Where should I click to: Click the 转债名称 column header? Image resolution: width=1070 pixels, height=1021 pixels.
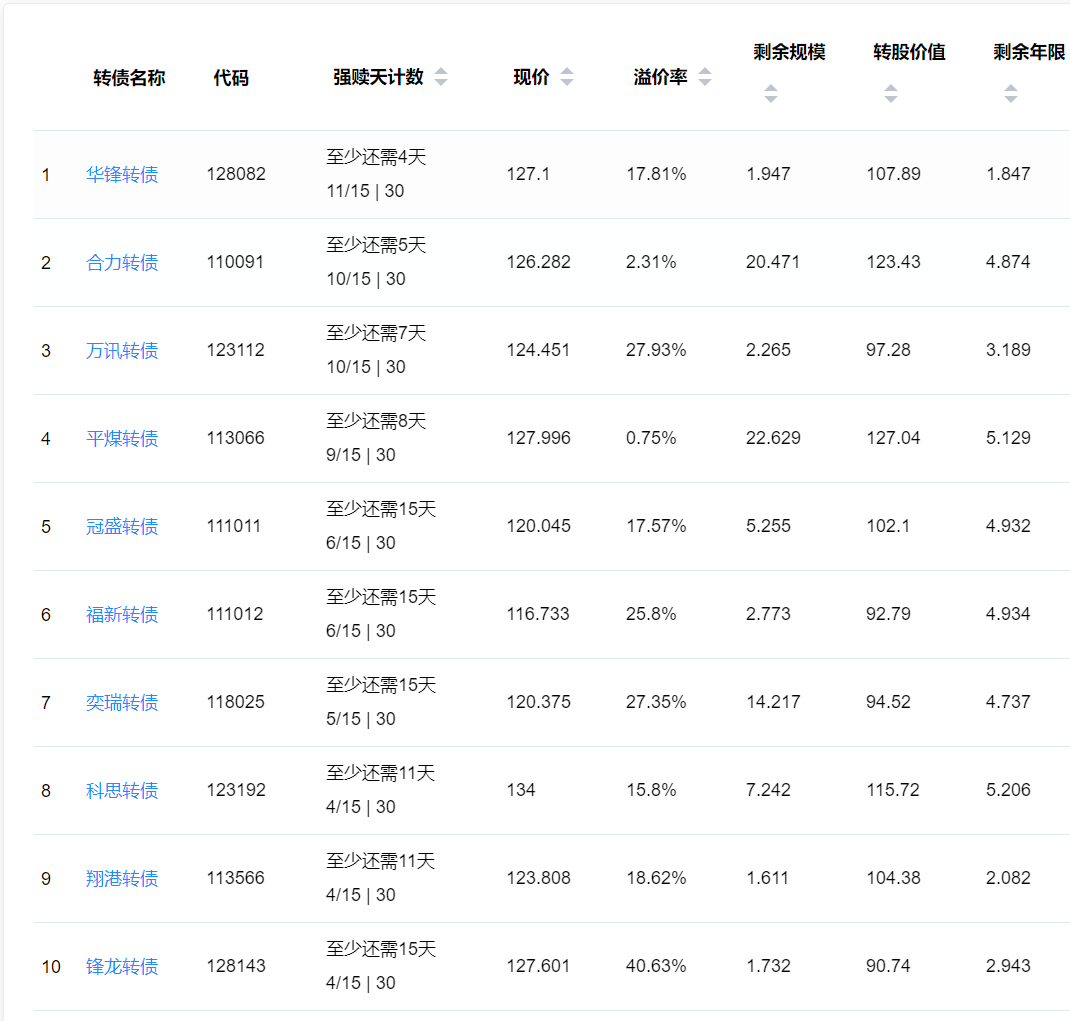[x=129, y=78]
